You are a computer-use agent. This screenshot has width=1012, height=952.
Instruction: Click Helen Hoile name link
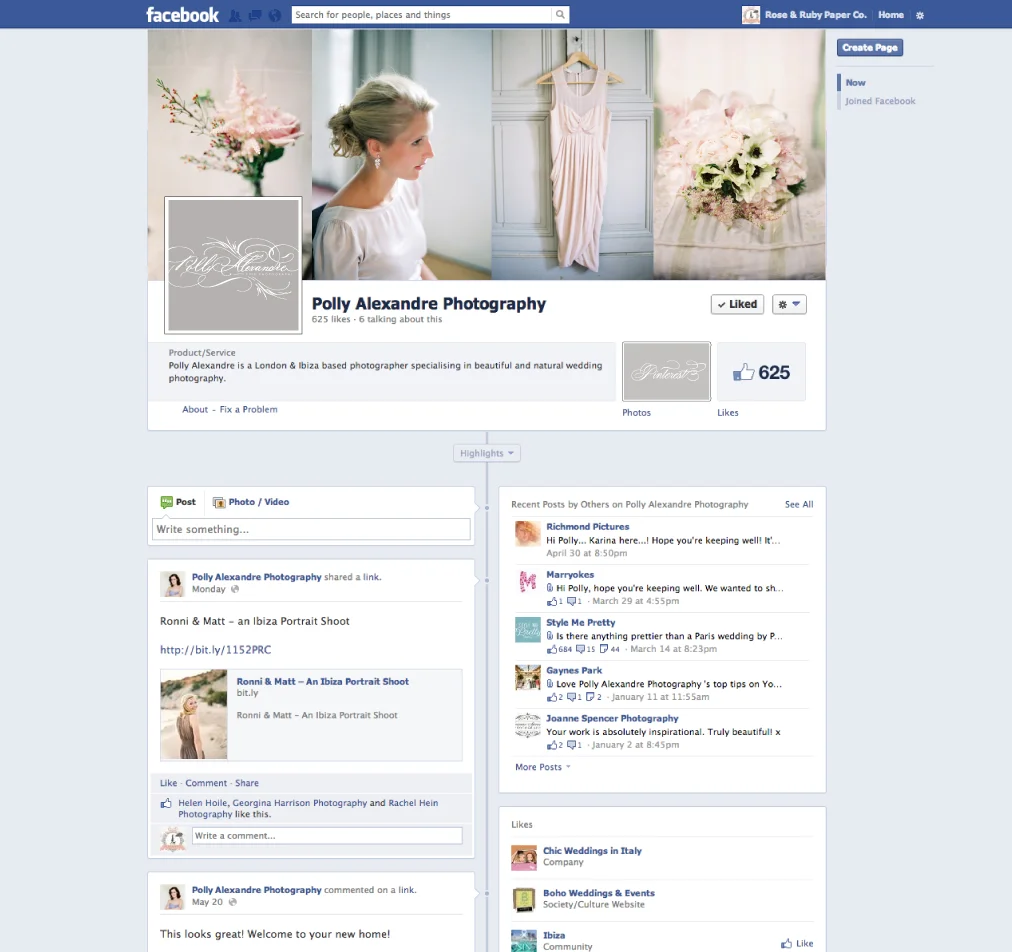point(203,803)
